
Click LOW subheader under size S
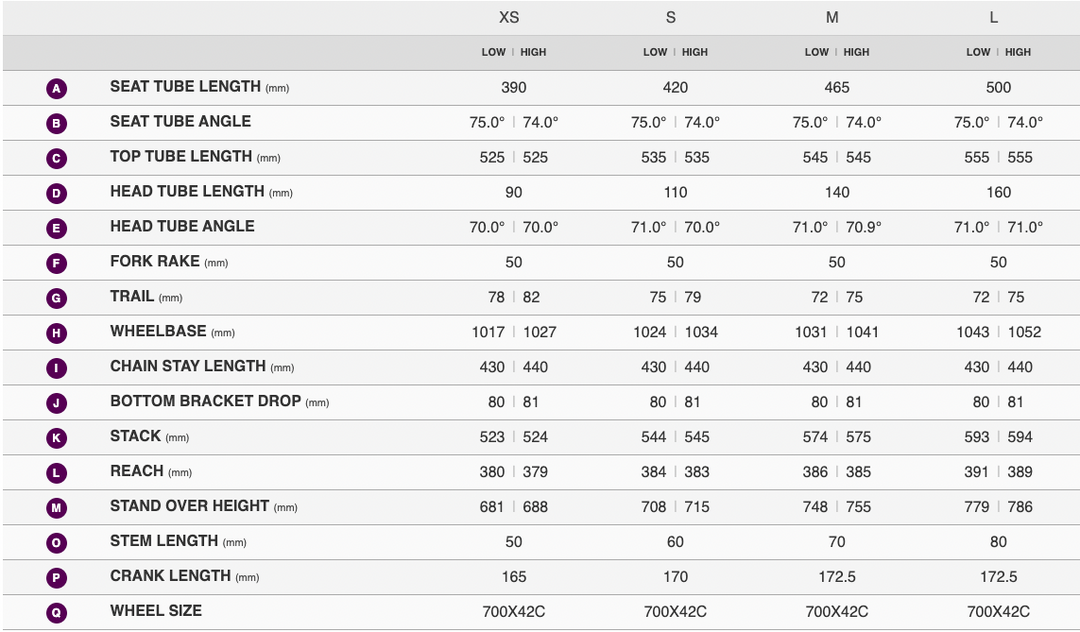655,52
